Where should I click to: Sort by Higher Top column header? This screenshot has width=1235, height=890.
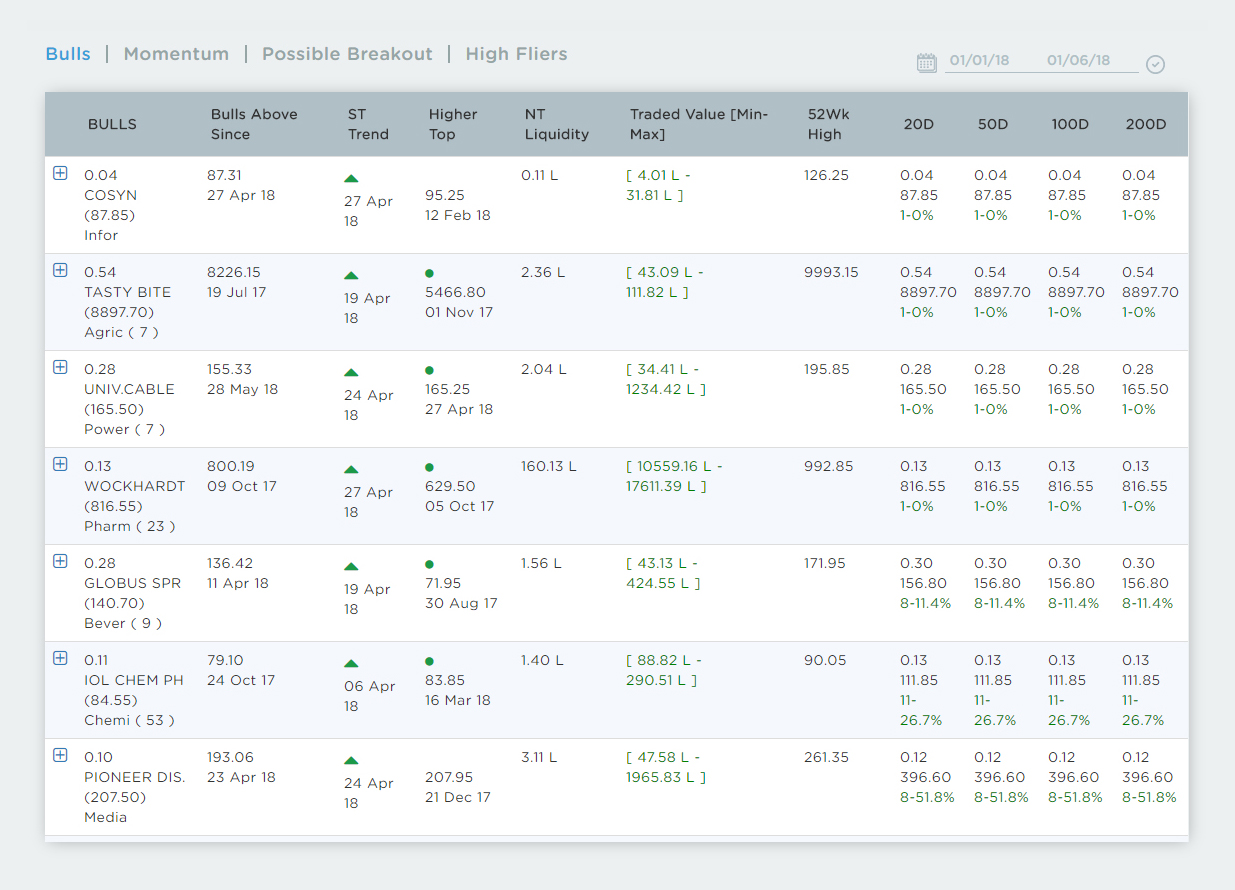click(x=453, y=124)
